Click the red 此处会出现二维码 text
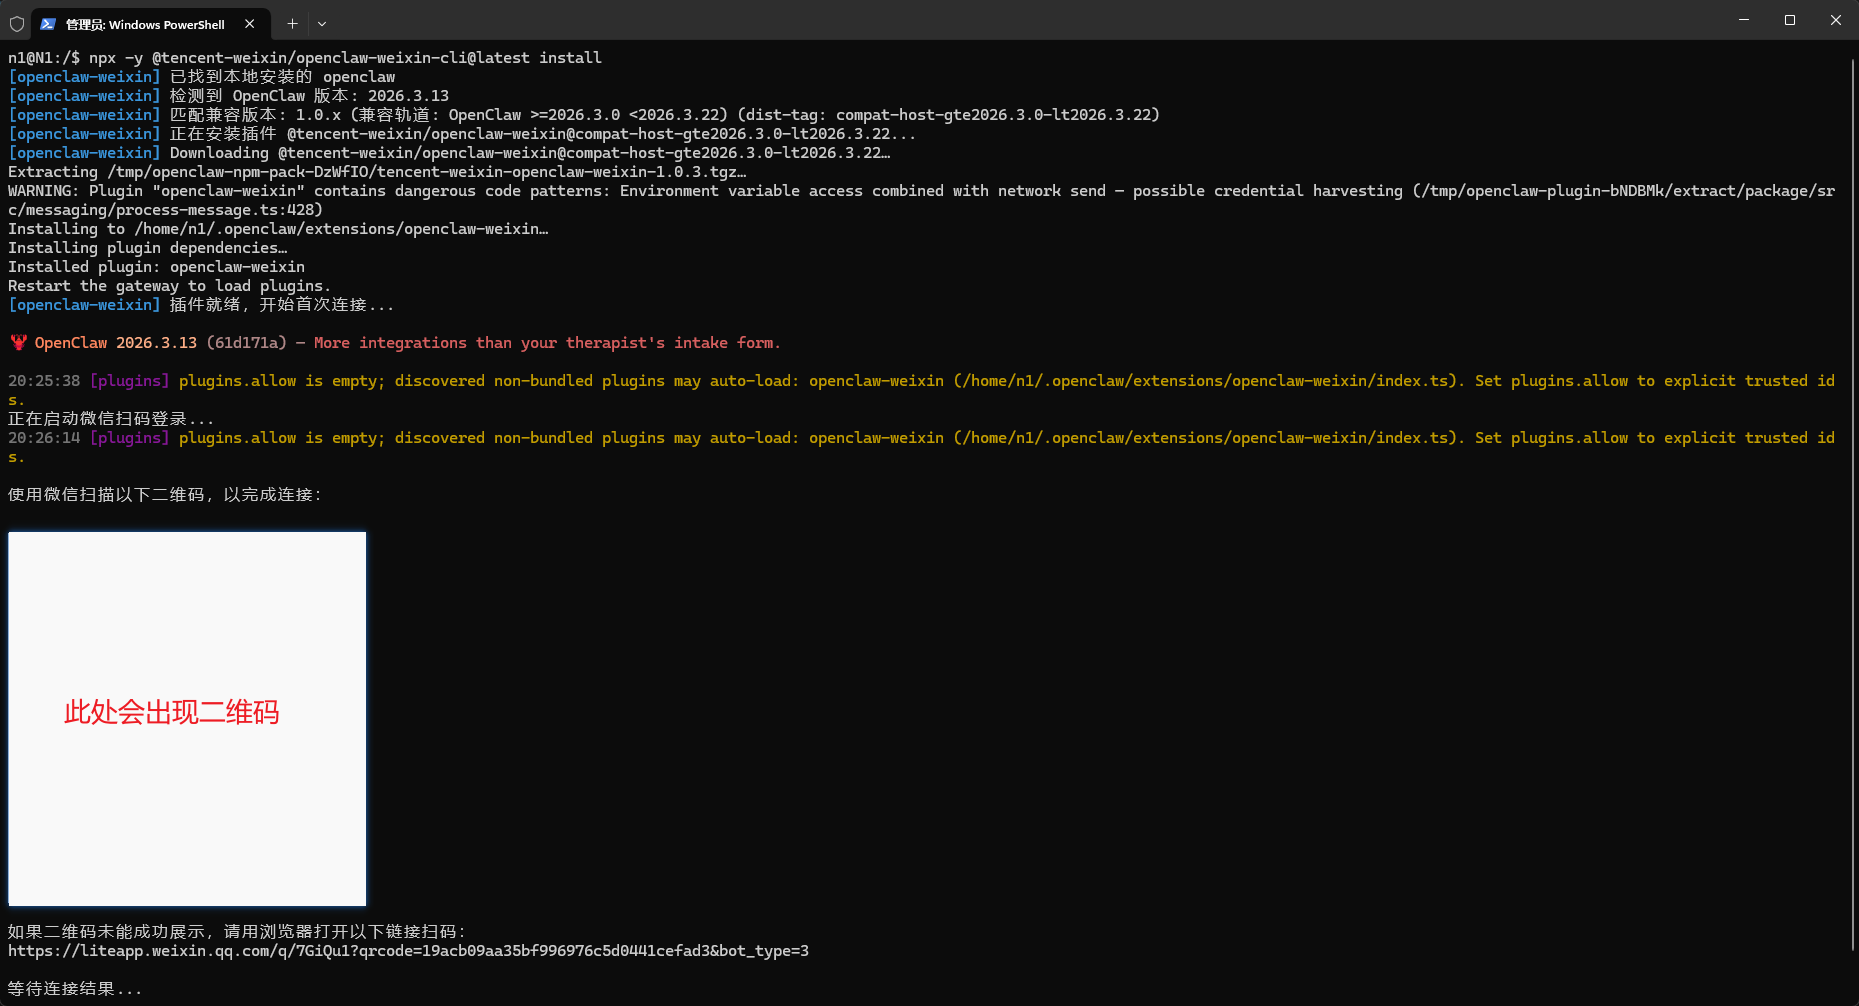1859x1006 pixels. point(172,712)
